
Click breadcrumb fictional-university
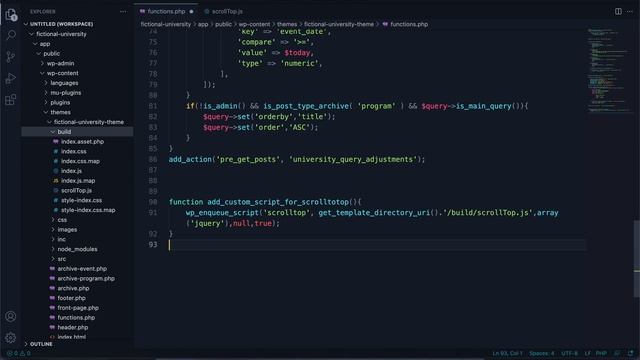[x=166, y=24]
